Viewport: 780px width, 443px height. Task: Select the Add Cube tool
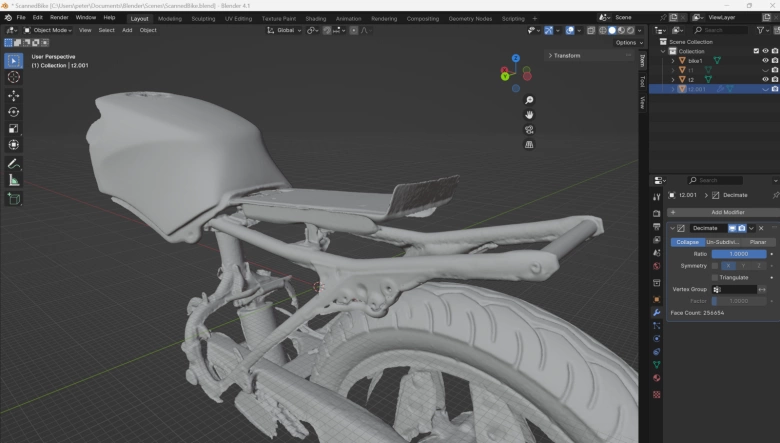14,199
